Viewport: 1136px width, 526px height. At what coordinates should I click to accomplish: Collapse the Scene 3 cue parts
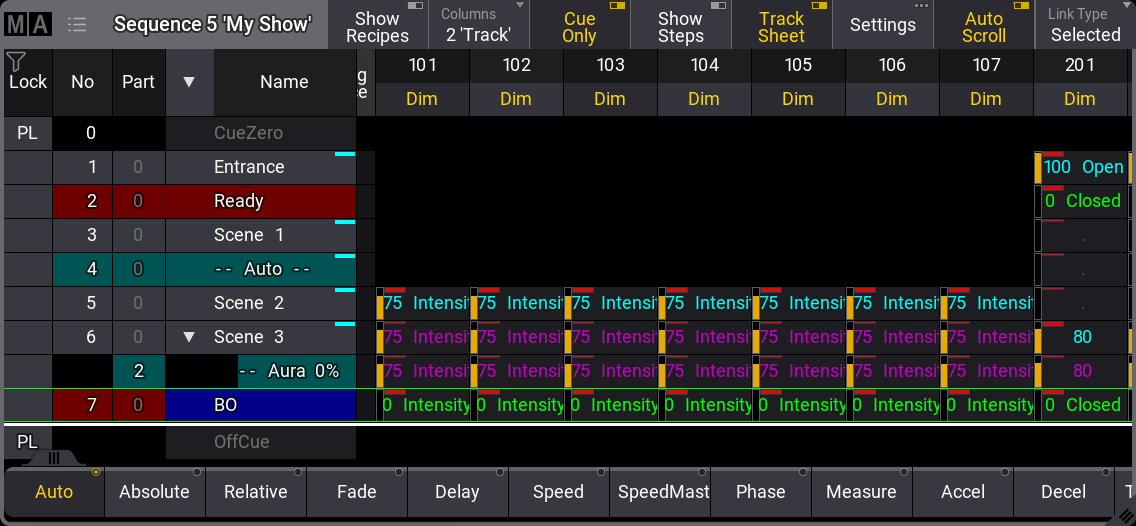click(x=189, y=337)
